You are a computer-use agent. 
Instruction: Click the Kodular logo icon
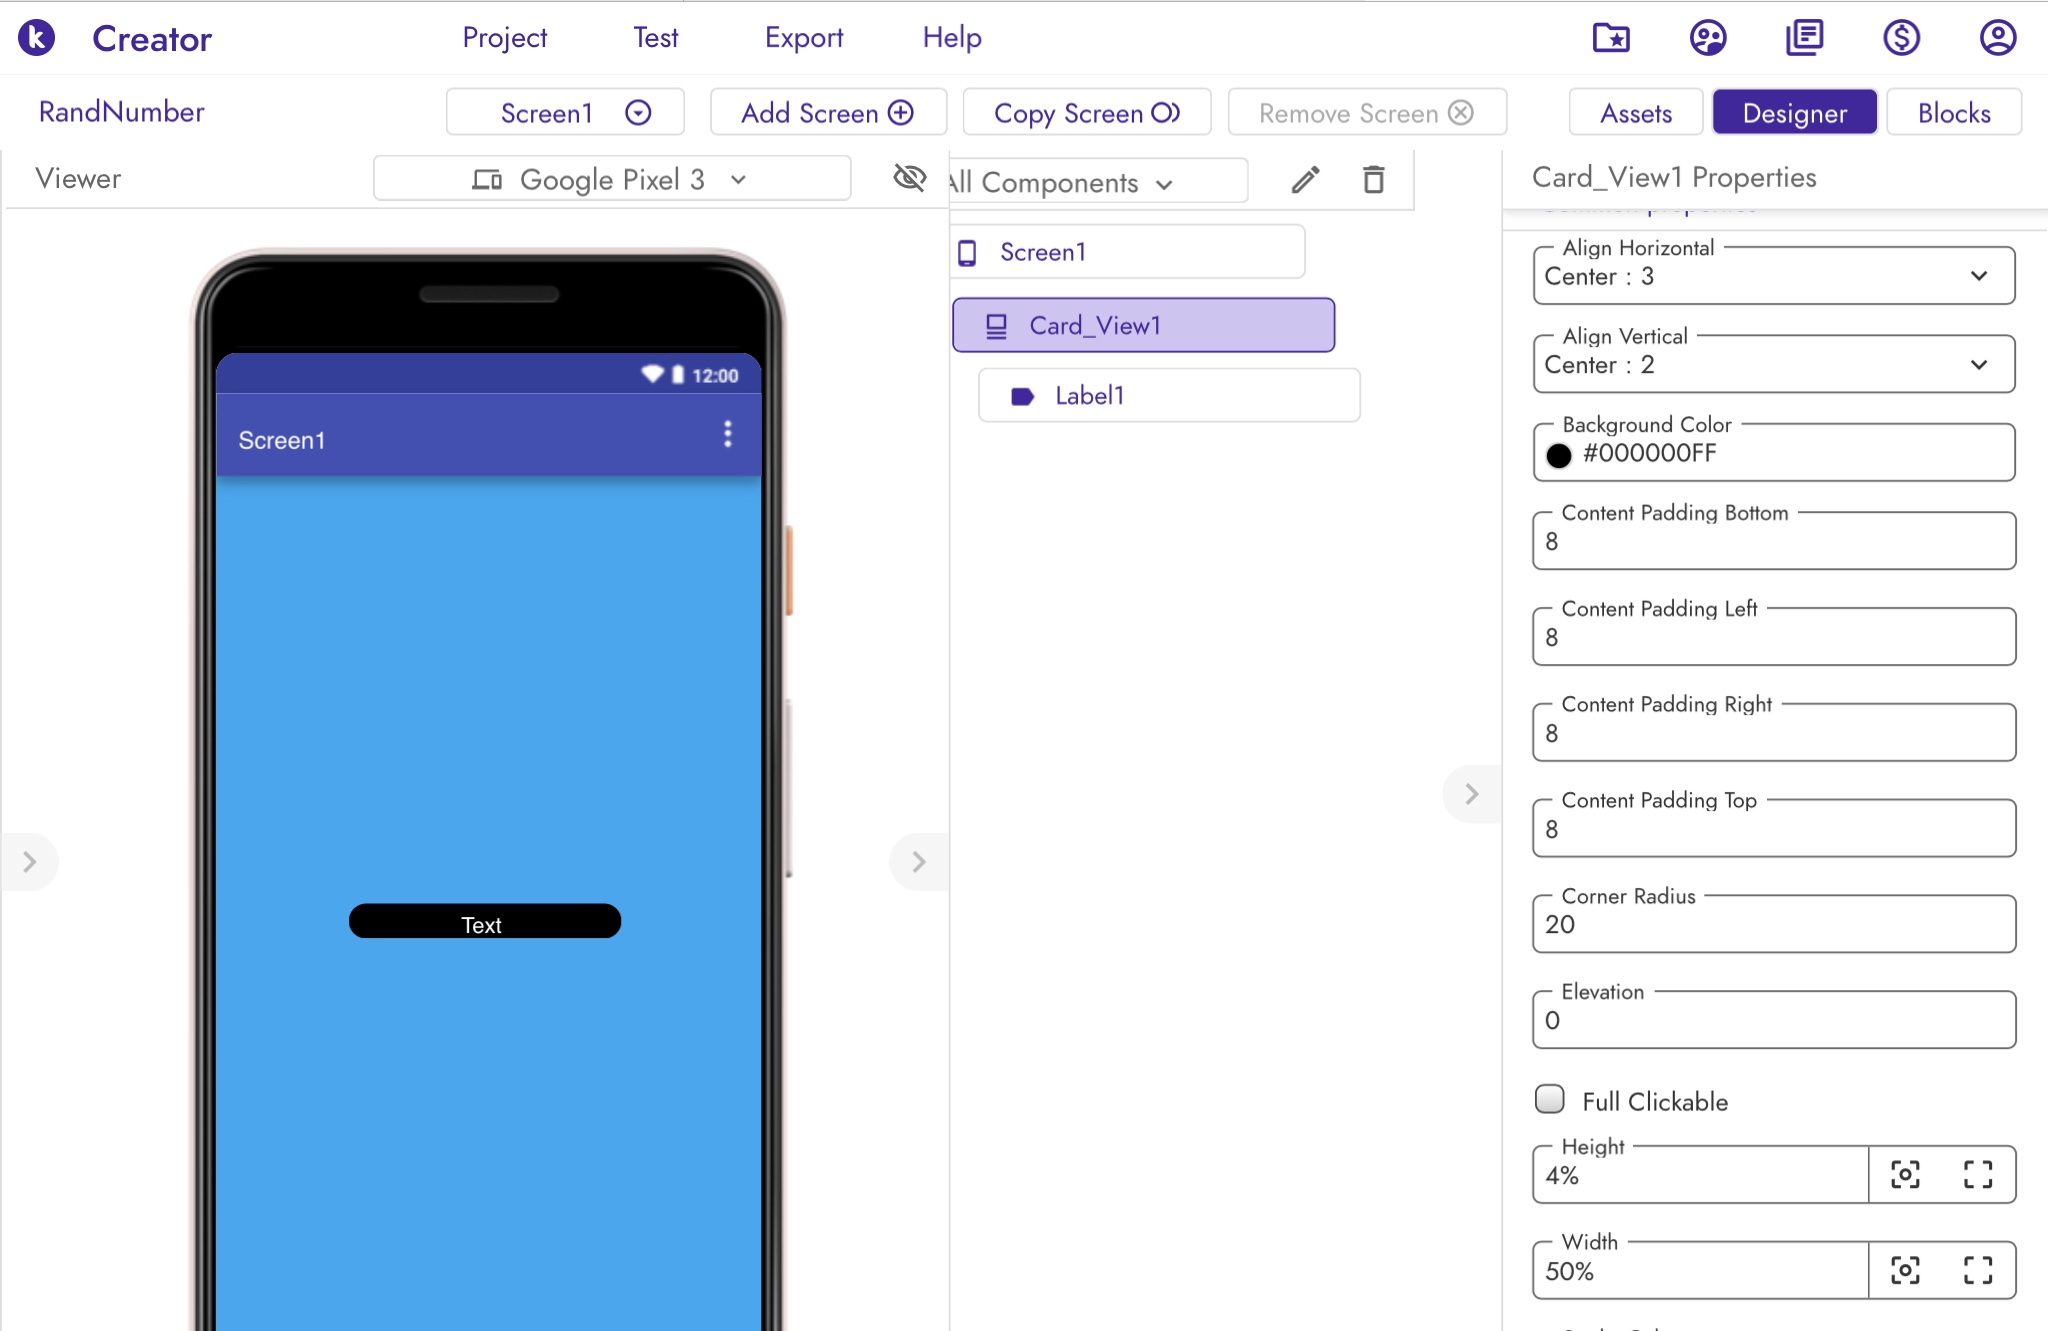click(x=37, y=38)
